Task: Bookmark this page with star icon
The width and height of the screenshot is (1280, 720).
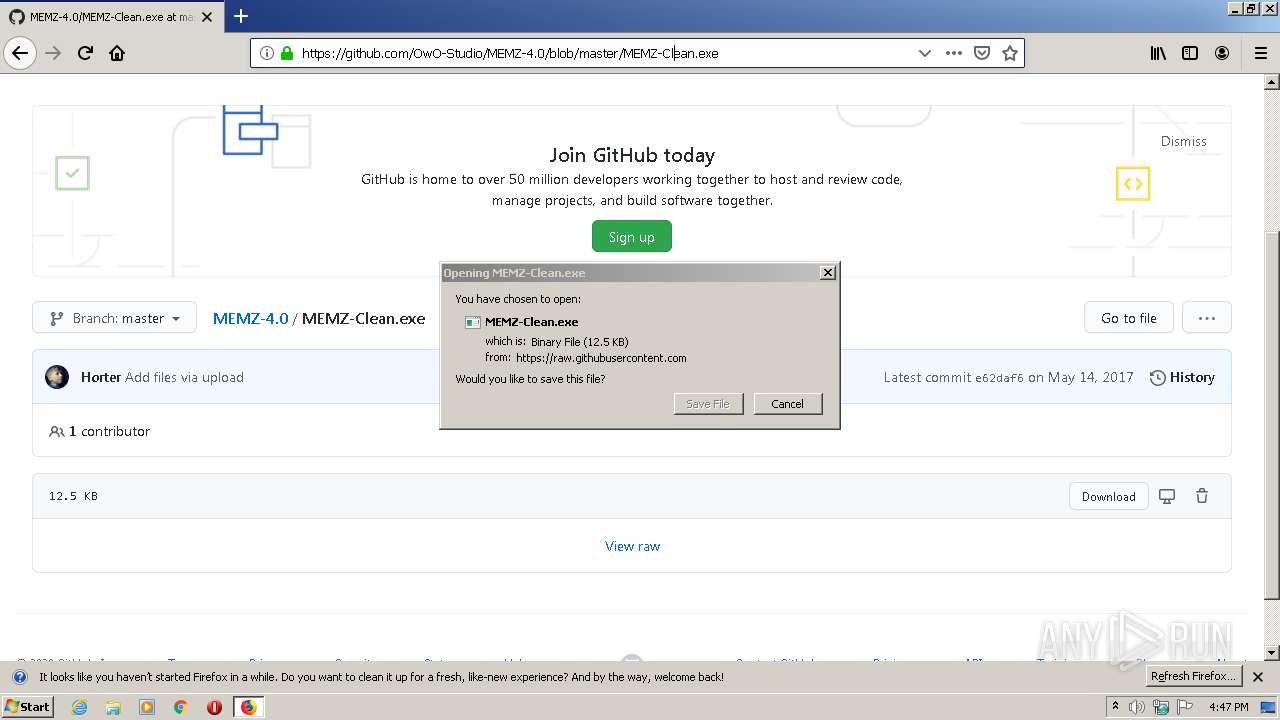Action: pyautogui.click(x=1010, y=53)
